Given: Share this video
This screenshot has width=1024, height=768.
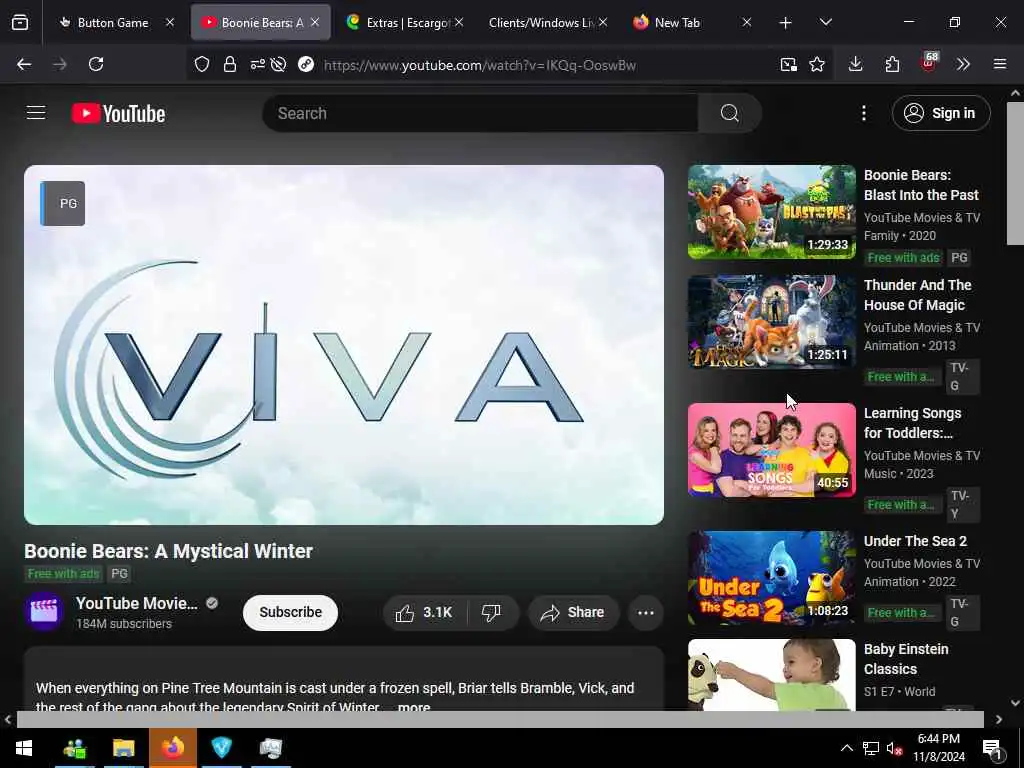Looking at the screenshot, I should click(x=573, y=613).
